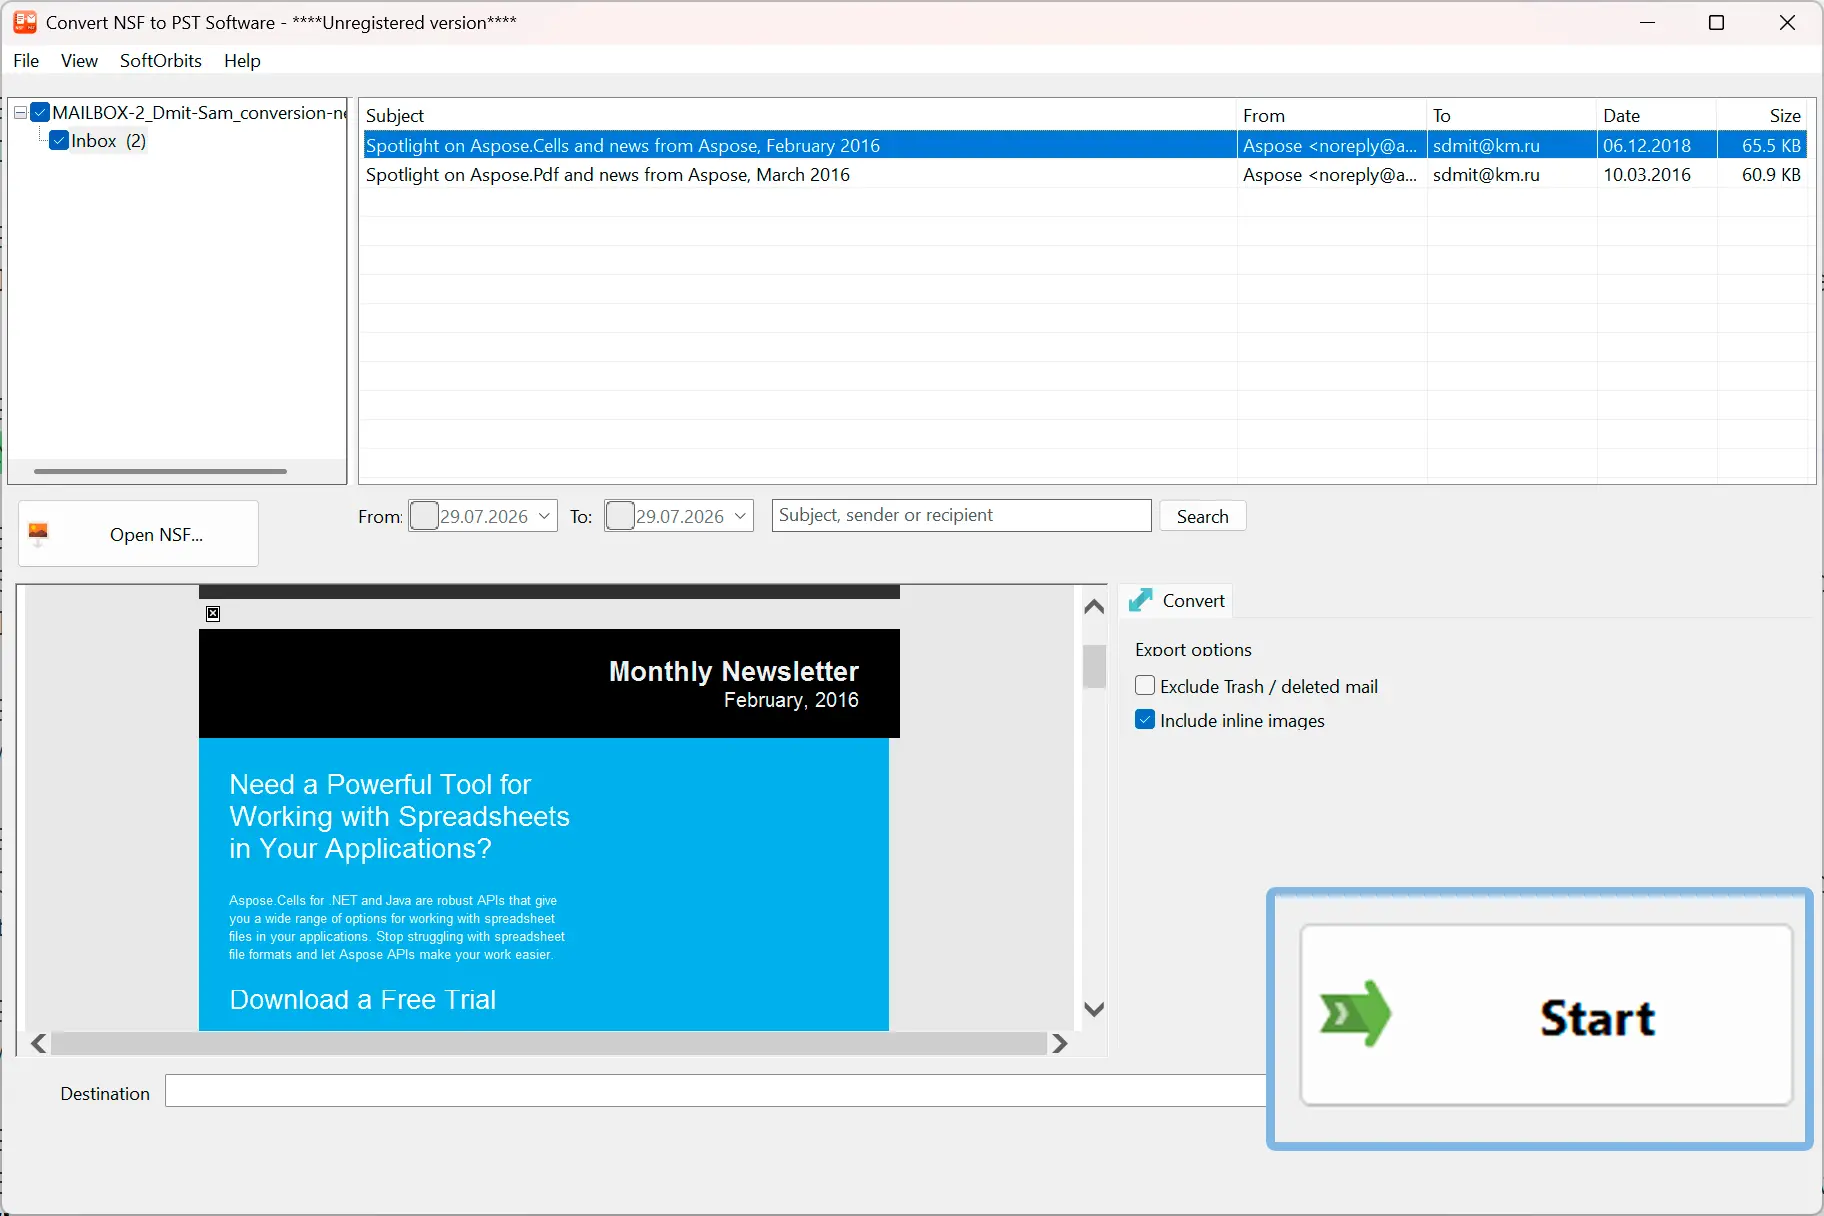Enable the To date filter checkbox
The width and height of the screenshot is (1824, 1216).
[620, 516]
